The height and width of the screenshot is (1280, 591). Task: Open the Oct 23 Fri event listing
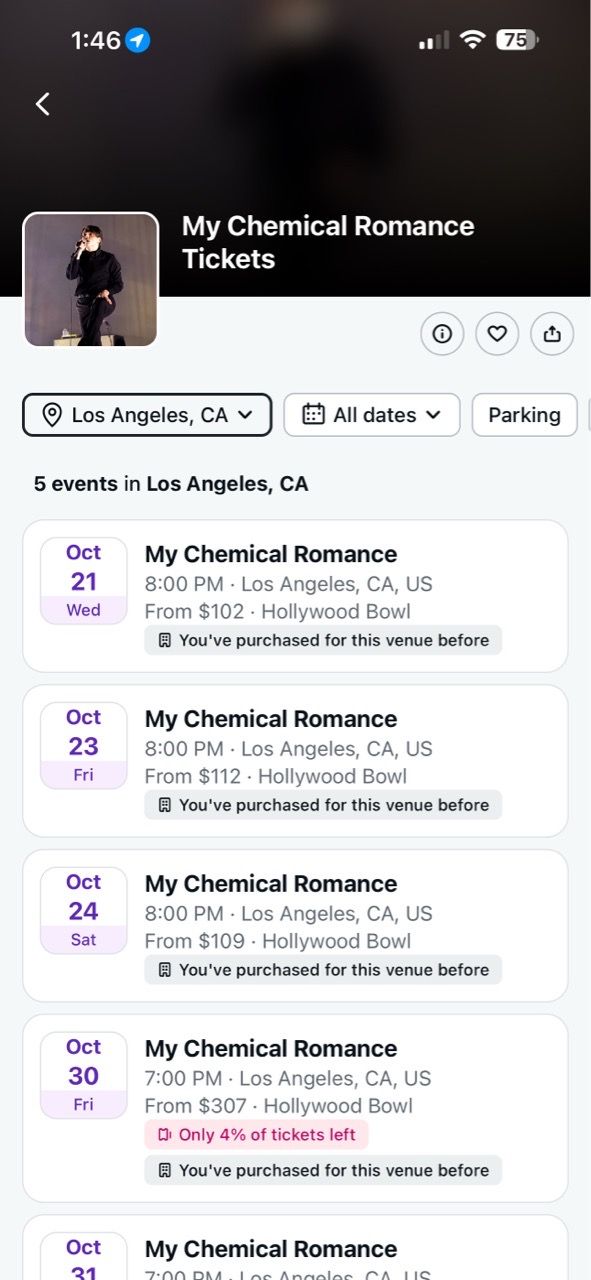pos(295,761)
